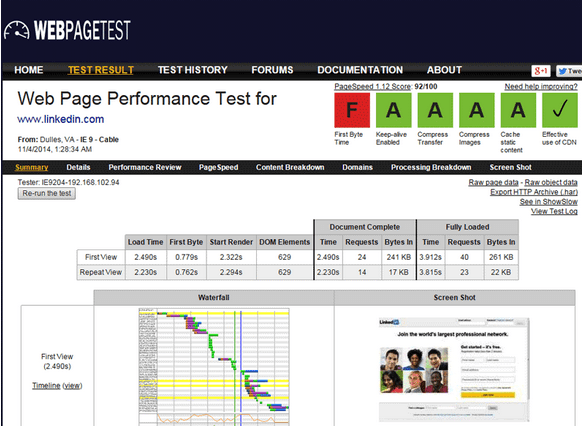
Task: Click Export HTTP Archive (.har)
Action: pos(534,192)
